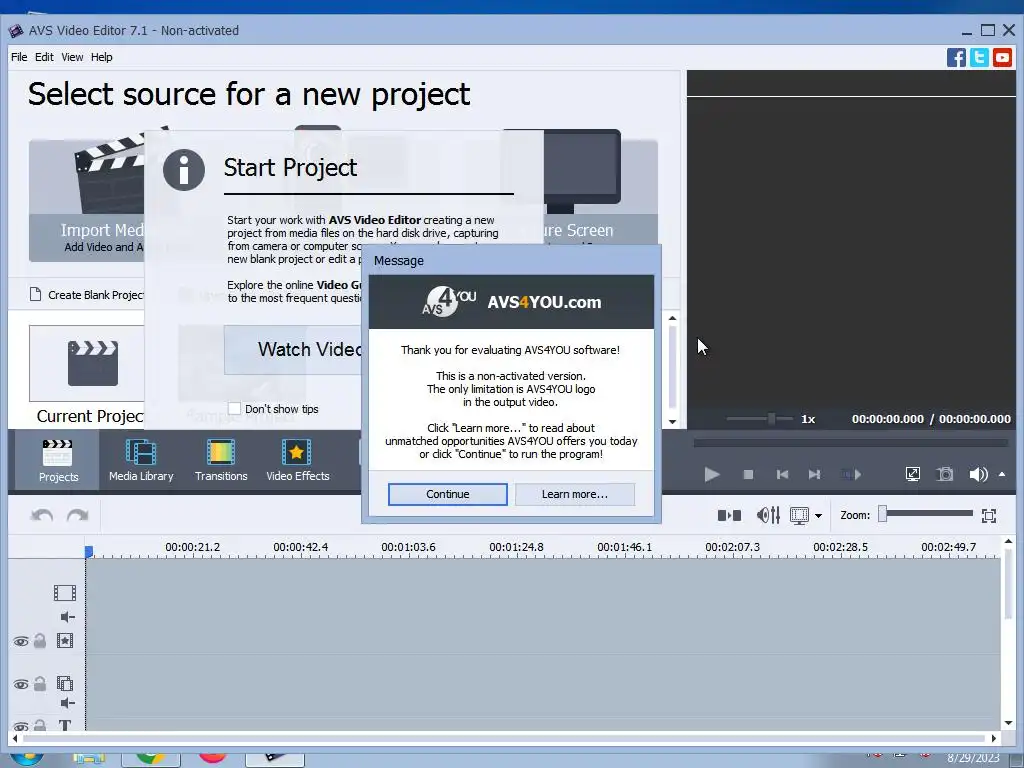Click timeline vertical scrollbar down arrow

1008,723
